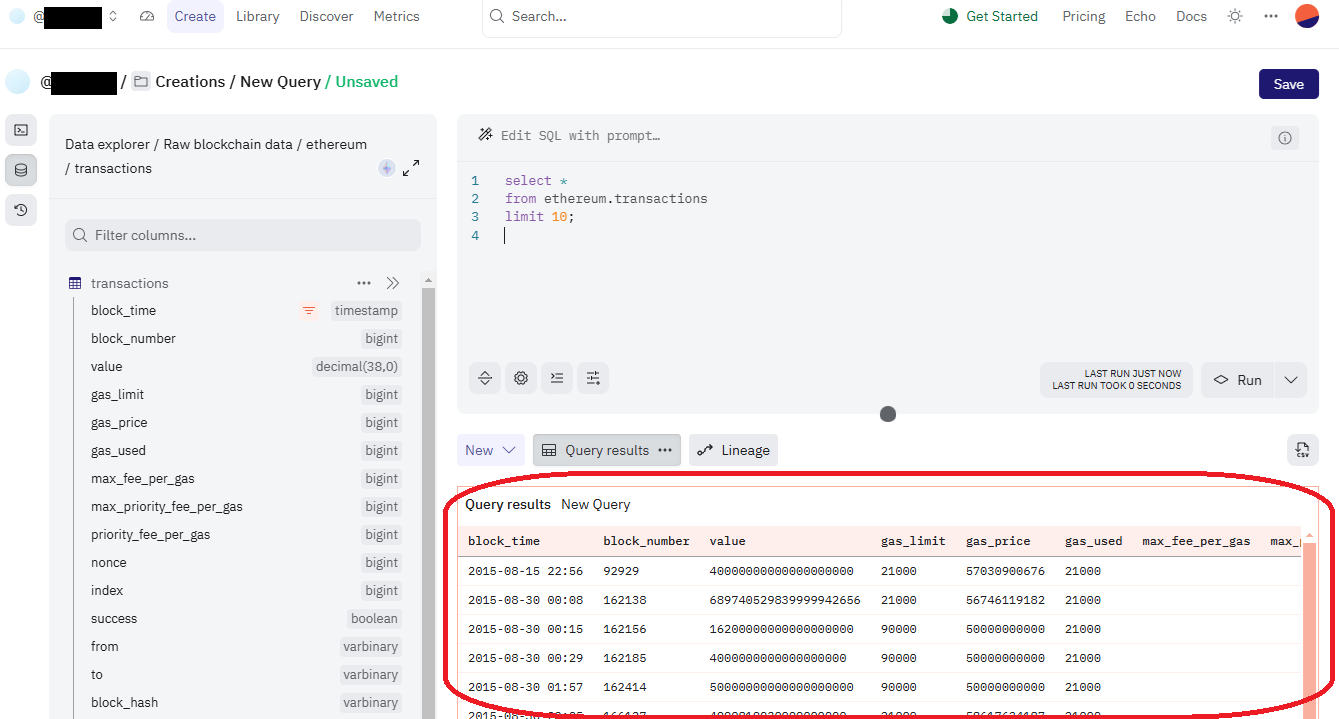
Task: Click the value results column header
Action: pos(727,541)
